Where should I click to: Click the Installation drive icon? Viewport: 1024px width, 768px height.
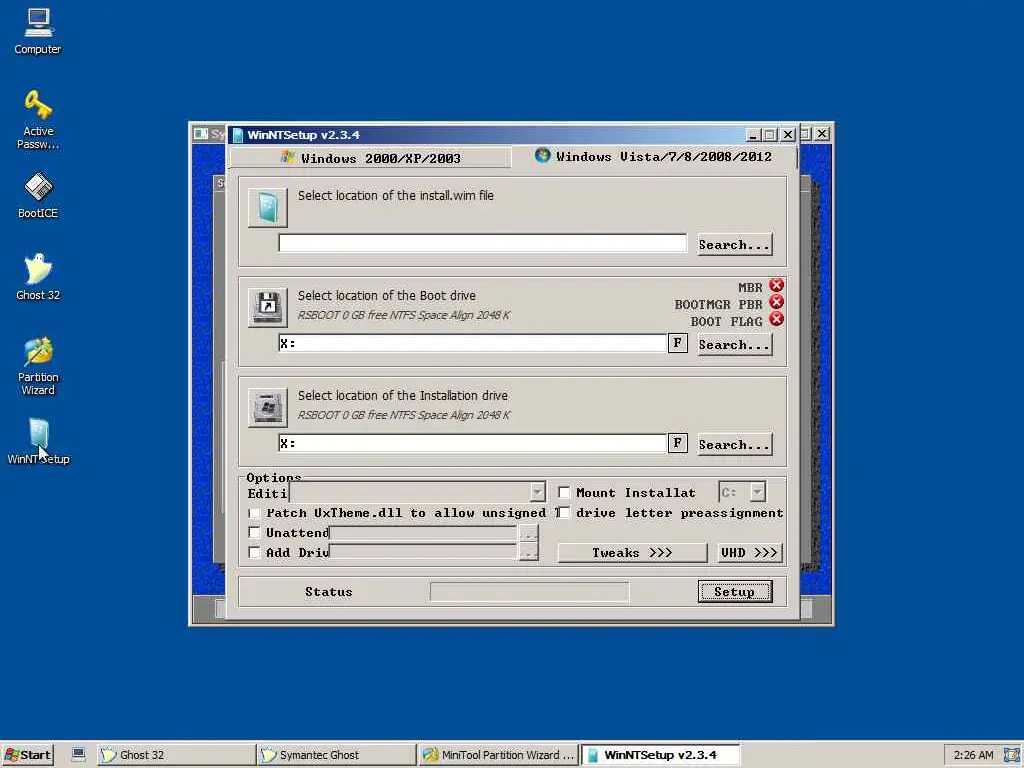[267, 407]
